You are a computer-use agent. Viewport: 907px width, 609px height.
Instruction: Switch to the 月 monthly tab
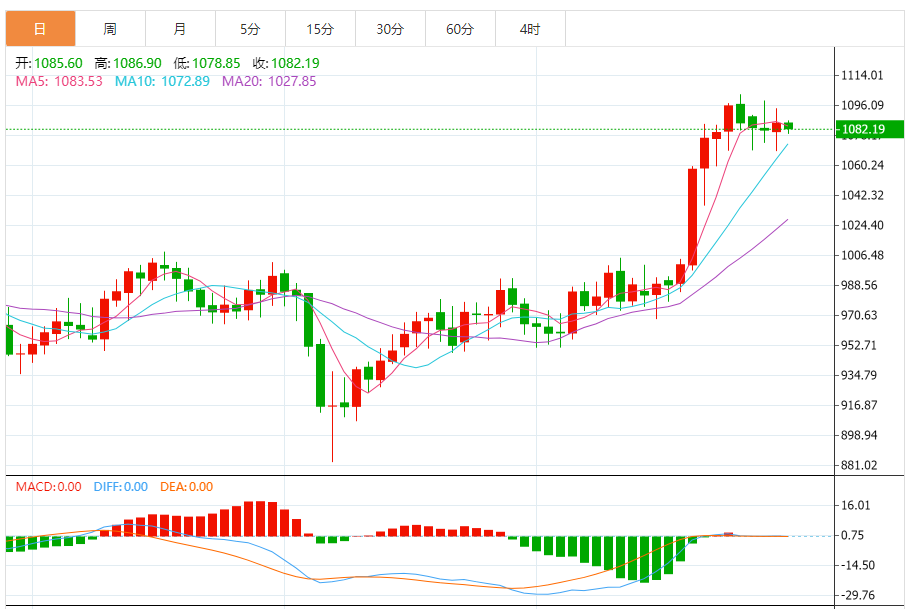pyautogui.click(x=180, y=28)
